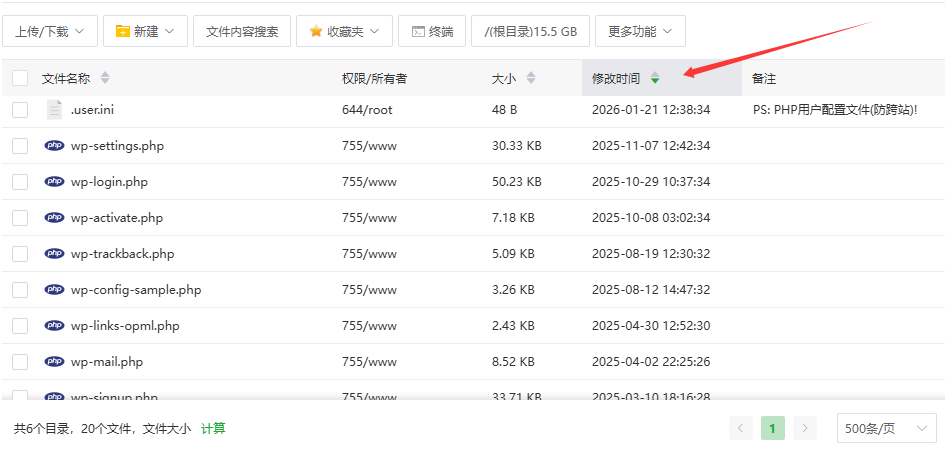The height and width of the screenshot is (450, 945).
Task: Click the 48 B size cell
Action: (504, 110)
